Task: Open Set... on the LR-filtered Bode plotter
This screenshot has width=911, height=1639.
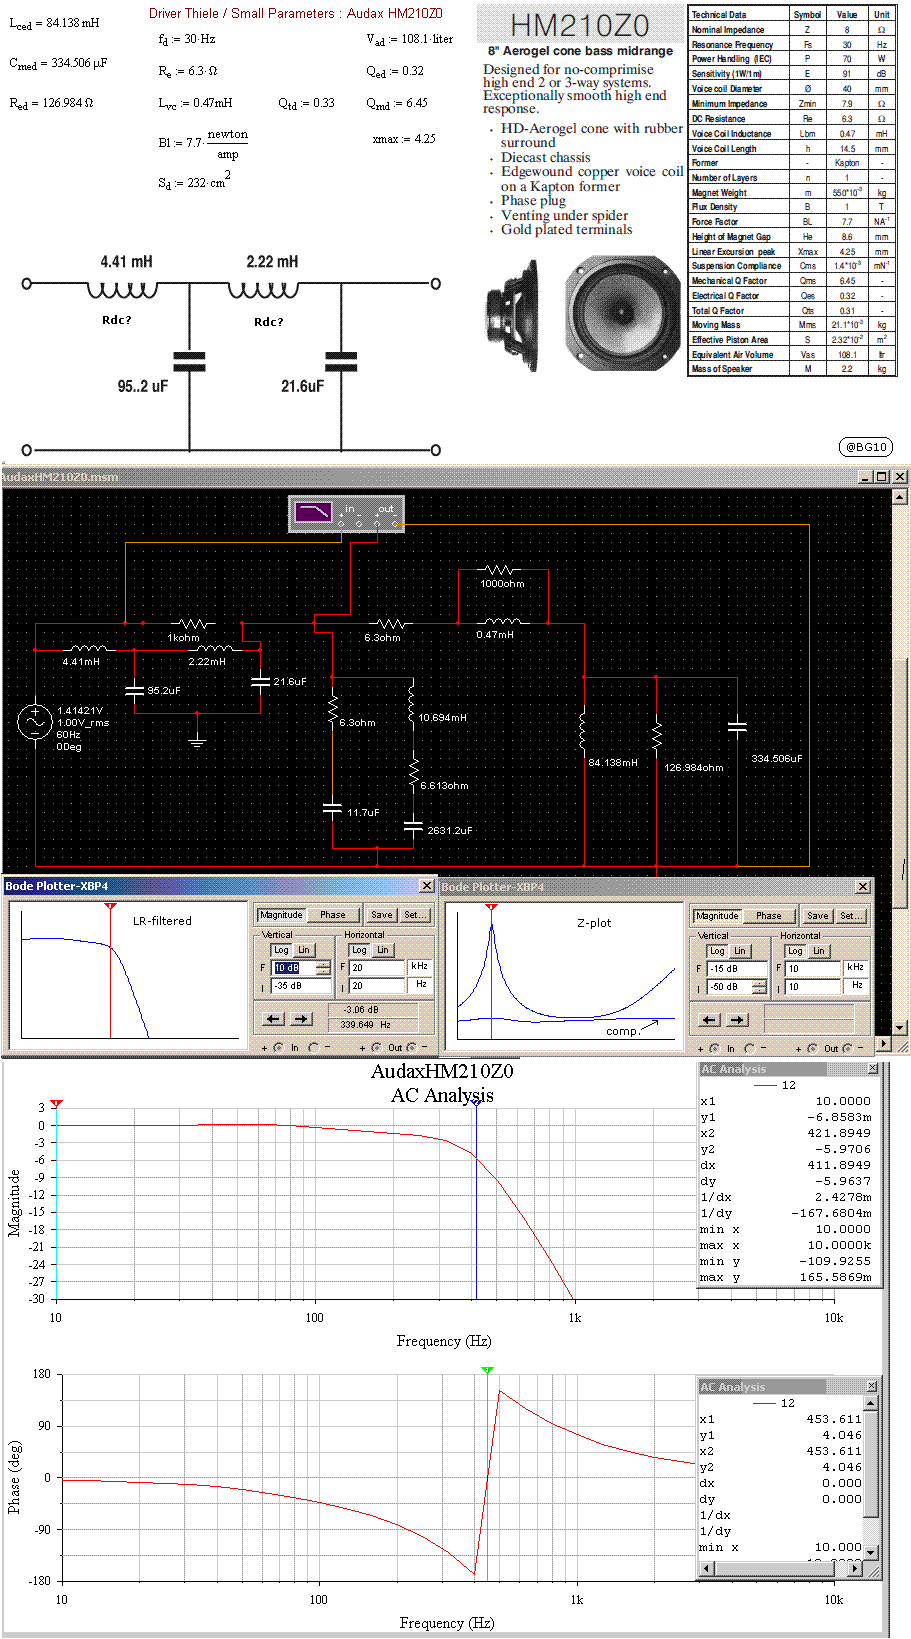Action: coord(415,915)
